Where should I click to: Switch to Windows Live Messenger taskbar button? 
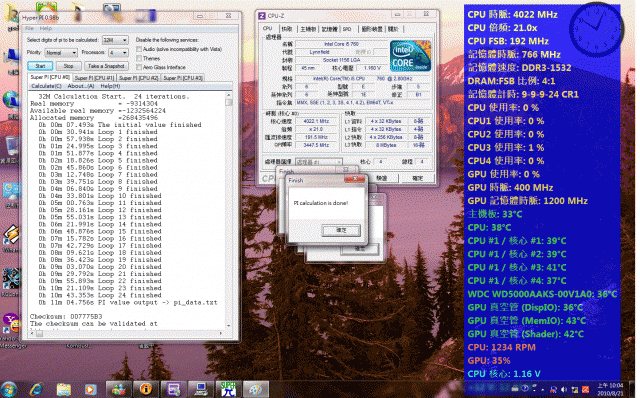click(x=119, y=389)
